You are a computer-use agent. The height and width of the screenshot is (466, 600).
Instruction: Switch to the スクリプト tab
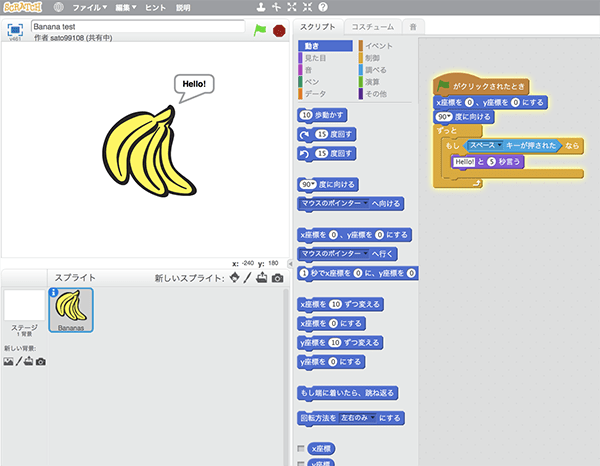(x=318, y=27)
